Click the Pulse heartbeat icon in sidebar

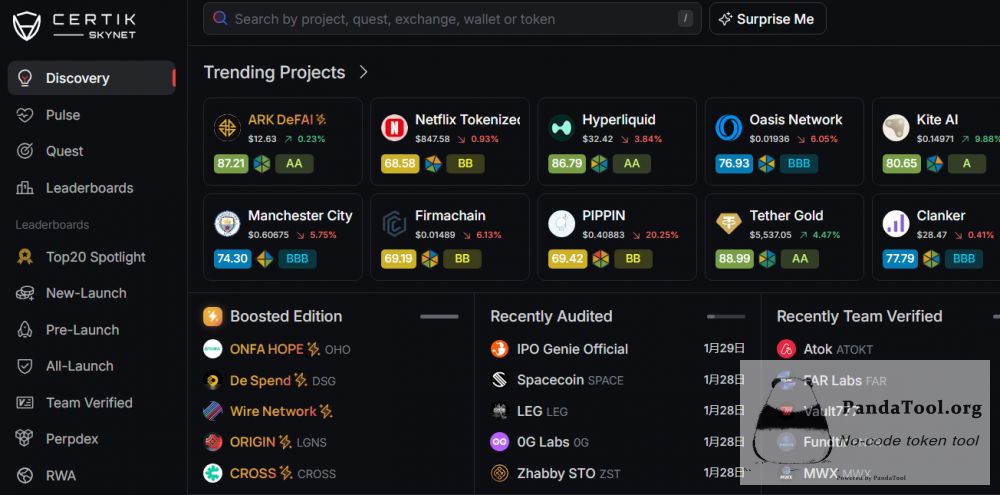point(25,115)
